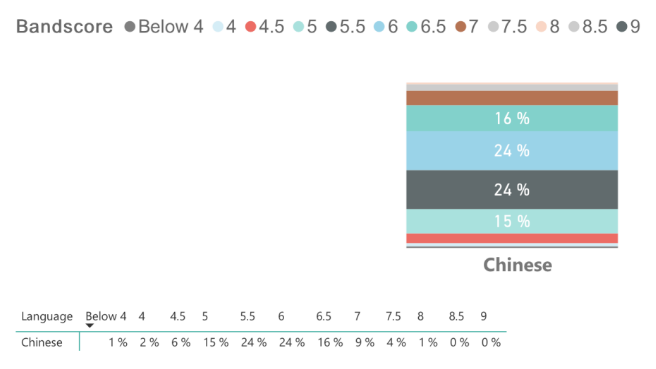Select the dark gray 24 % segment
The height and width of the screenshot is (369, 656).
pyautogui.click(x=512, y=190)
